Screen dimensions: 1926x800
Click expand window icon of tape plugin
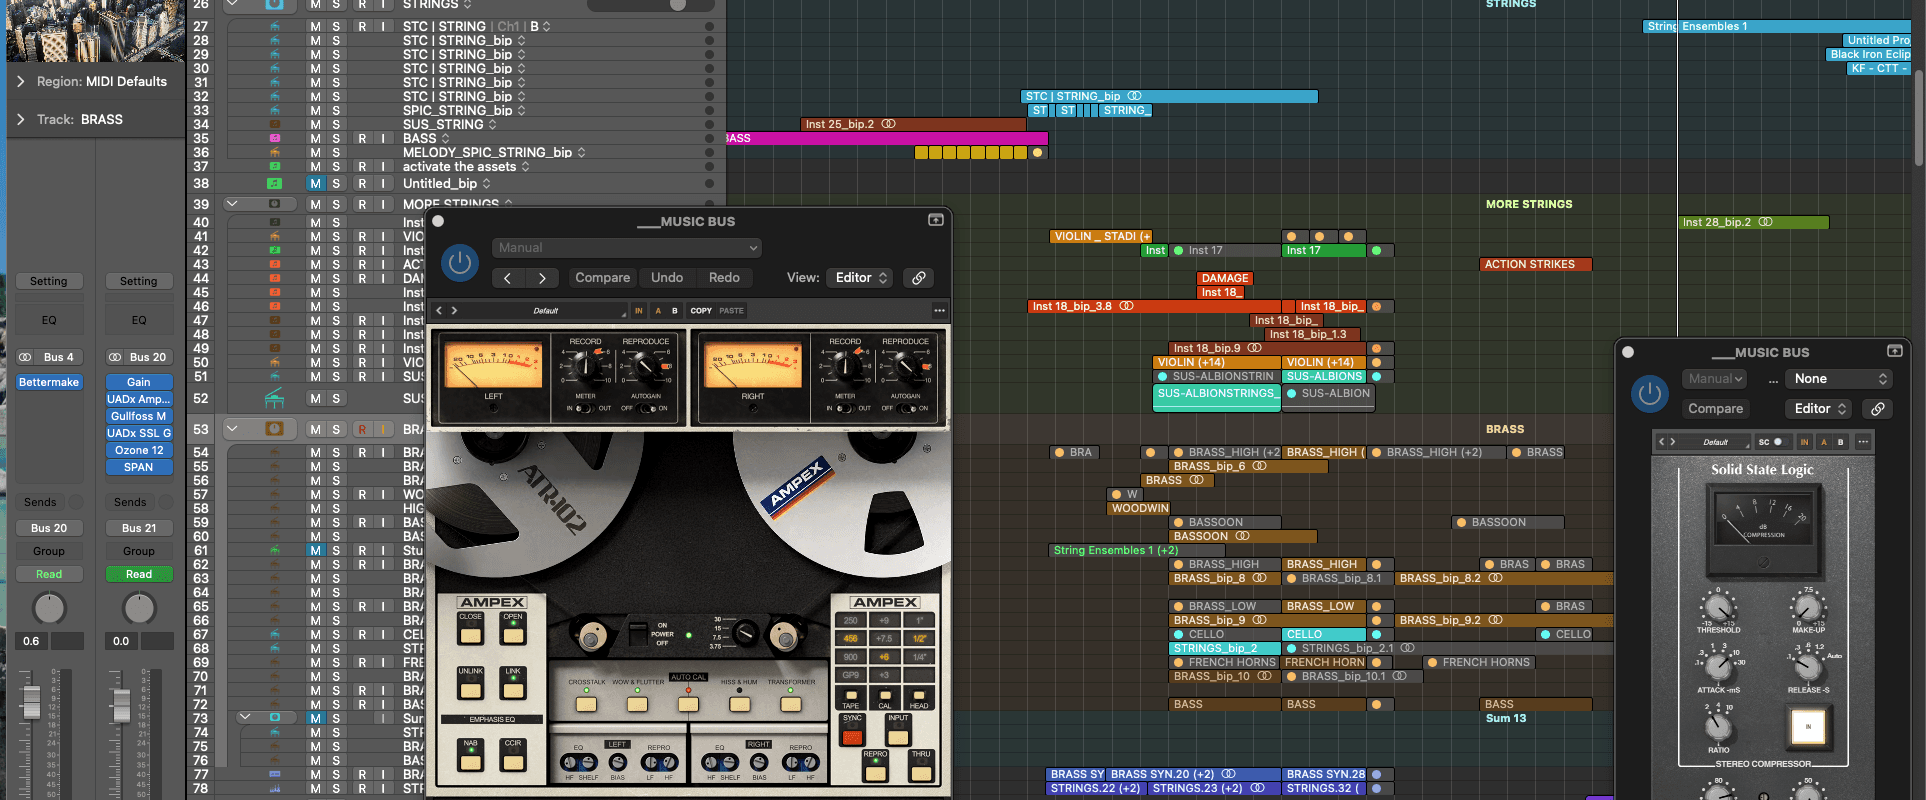tap(936, 220)
